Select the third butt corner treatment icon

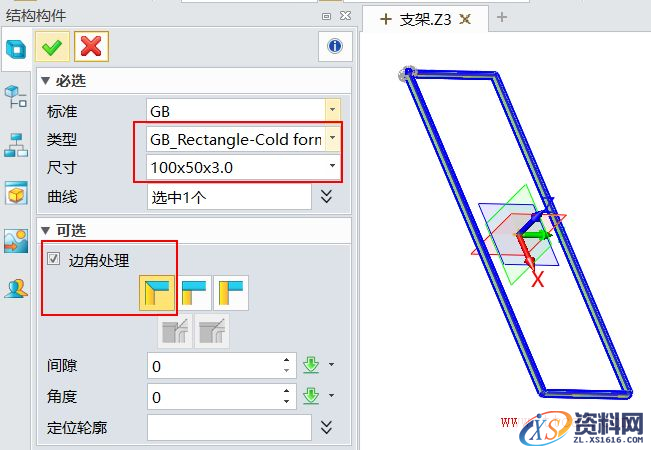click(231, 293)
